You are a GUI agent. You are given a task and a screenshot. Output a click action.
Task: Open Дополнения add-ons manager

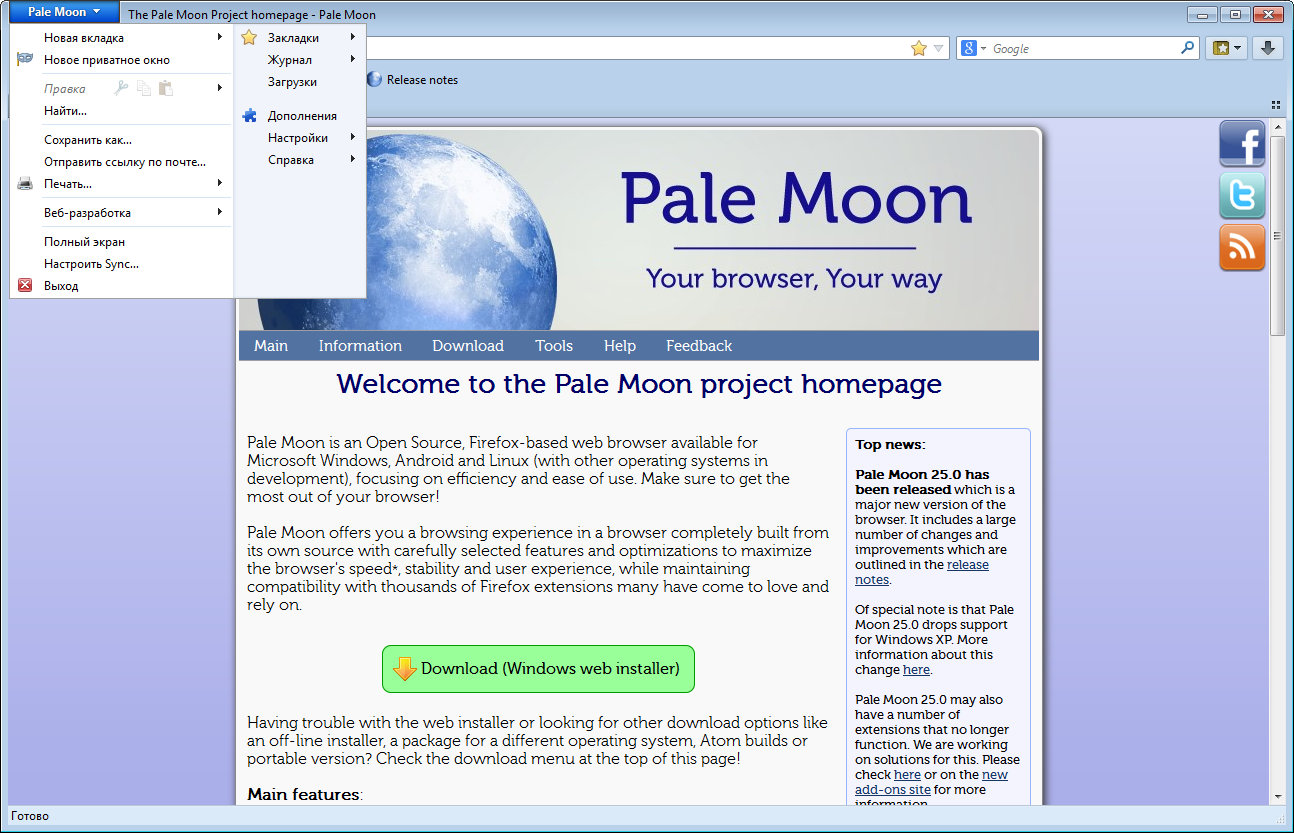(300, 116)
